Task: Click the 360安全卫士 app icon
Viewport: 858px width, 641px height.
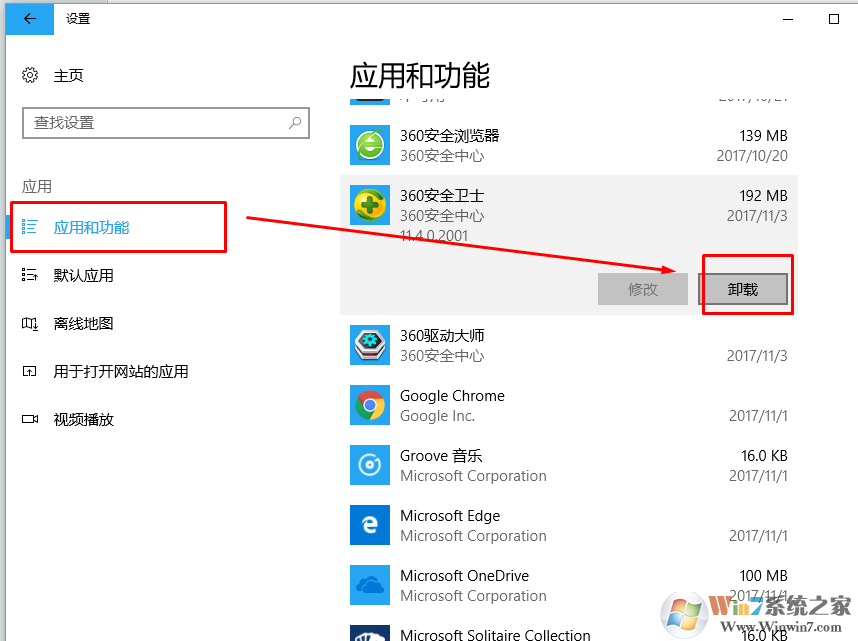Action: (369, 205)
